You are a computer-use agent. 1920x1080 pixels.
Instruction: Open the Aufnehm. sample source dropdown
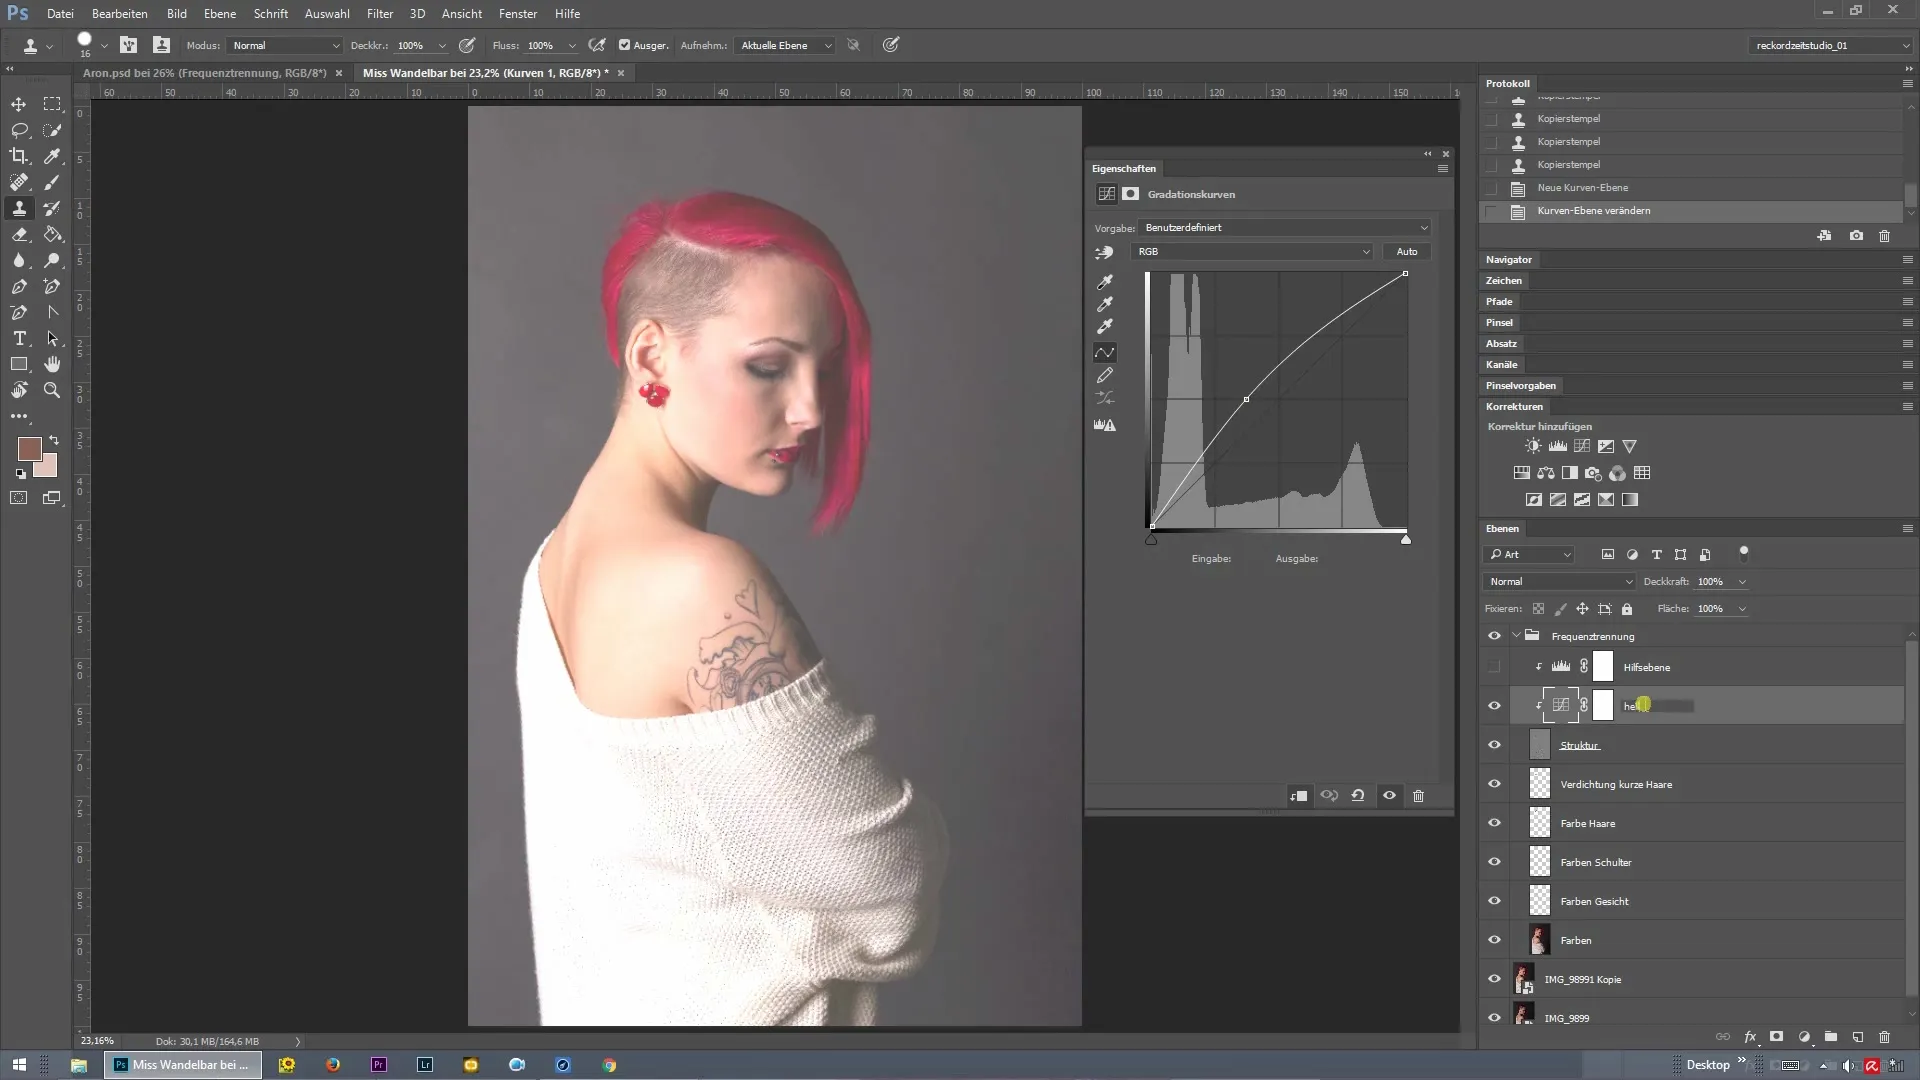point(785,46)
